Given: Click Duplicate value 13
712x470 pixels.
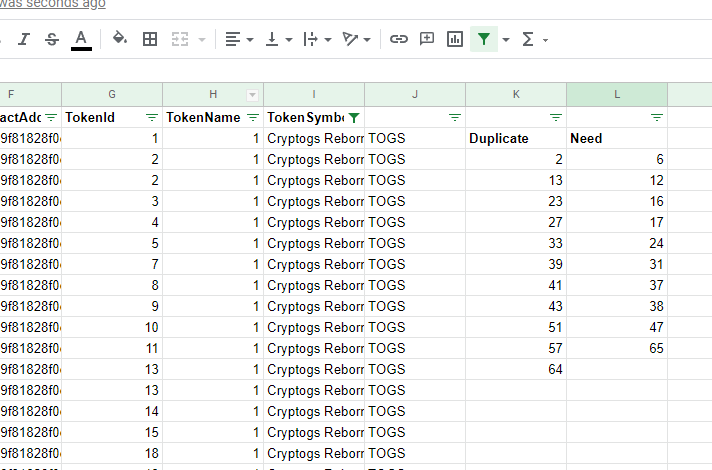Looking at the screenshot, I should pos(516,180).
